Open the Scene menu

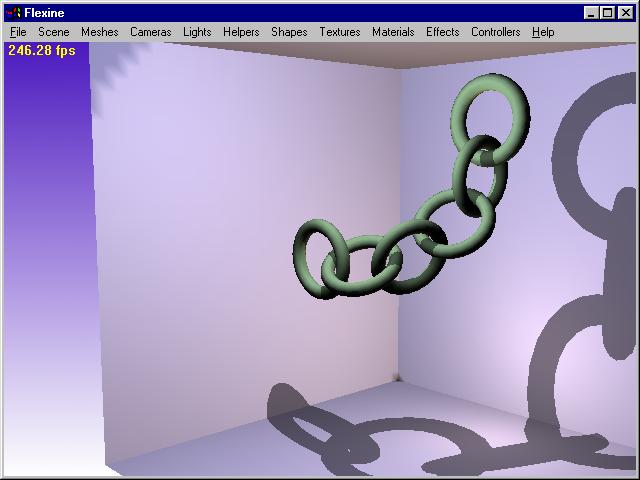(53, 32)
